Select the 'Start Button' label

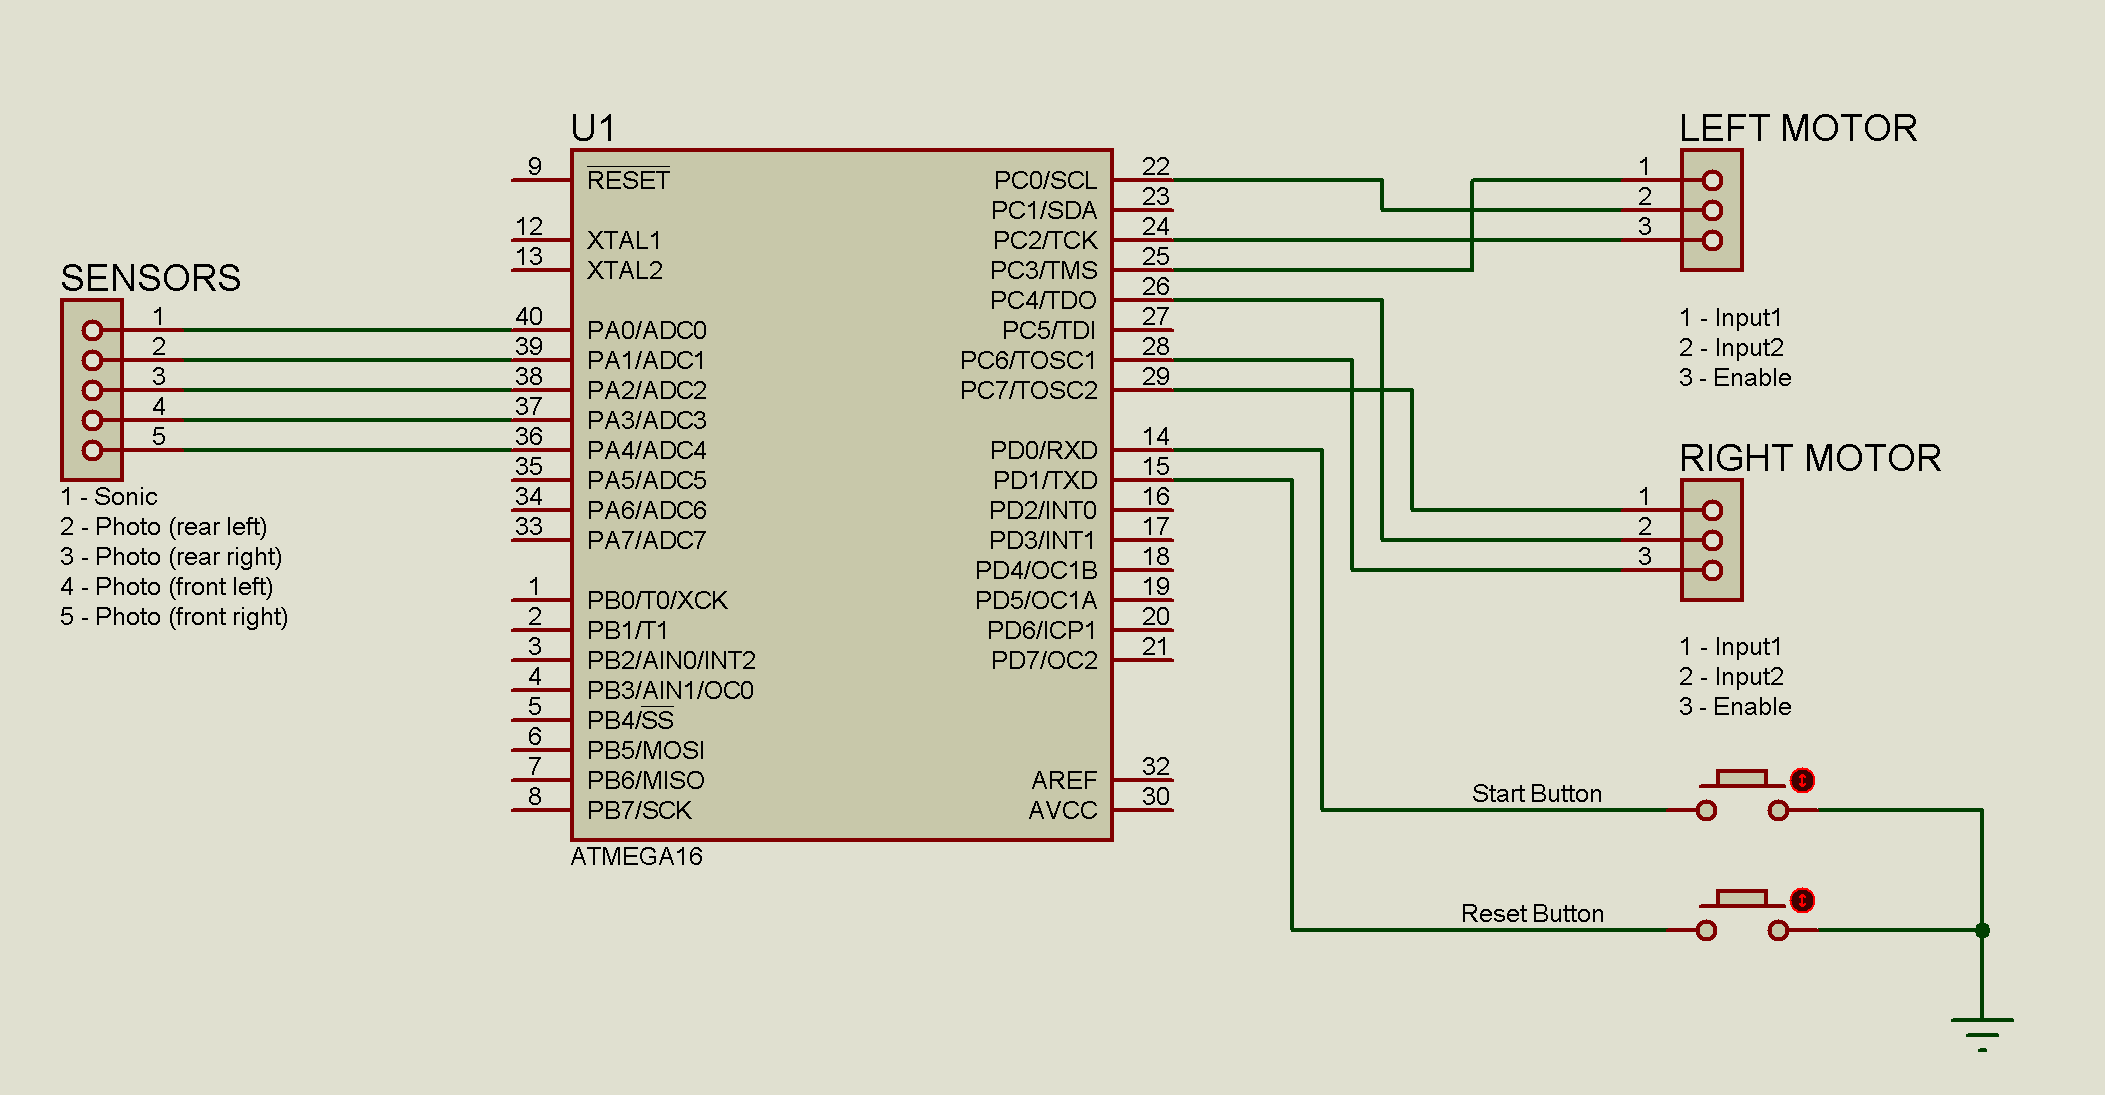tap(1537, 794)
